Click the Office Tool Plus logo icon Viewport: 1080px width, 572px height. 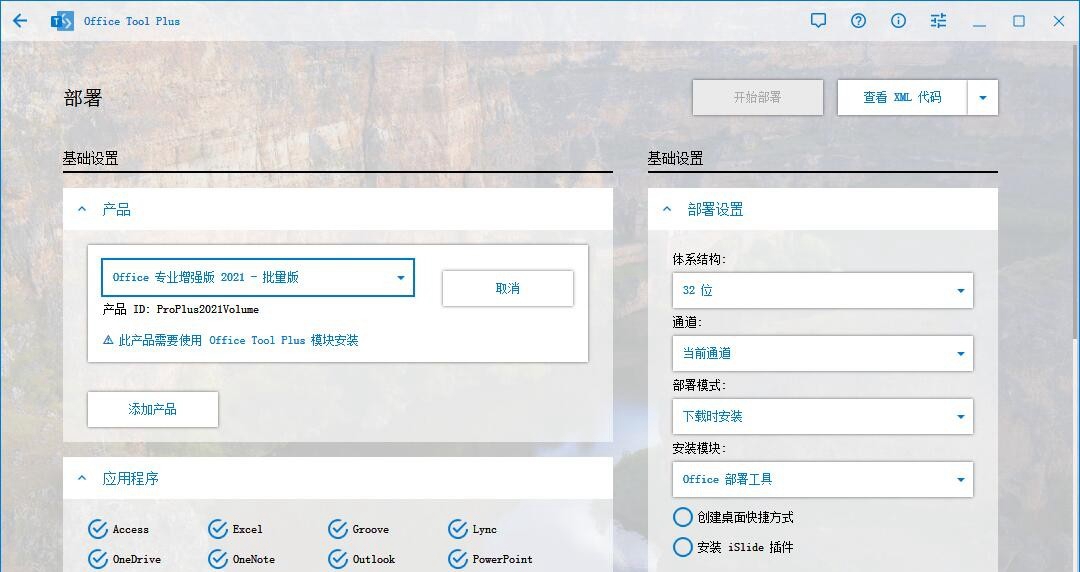(62, 21)
